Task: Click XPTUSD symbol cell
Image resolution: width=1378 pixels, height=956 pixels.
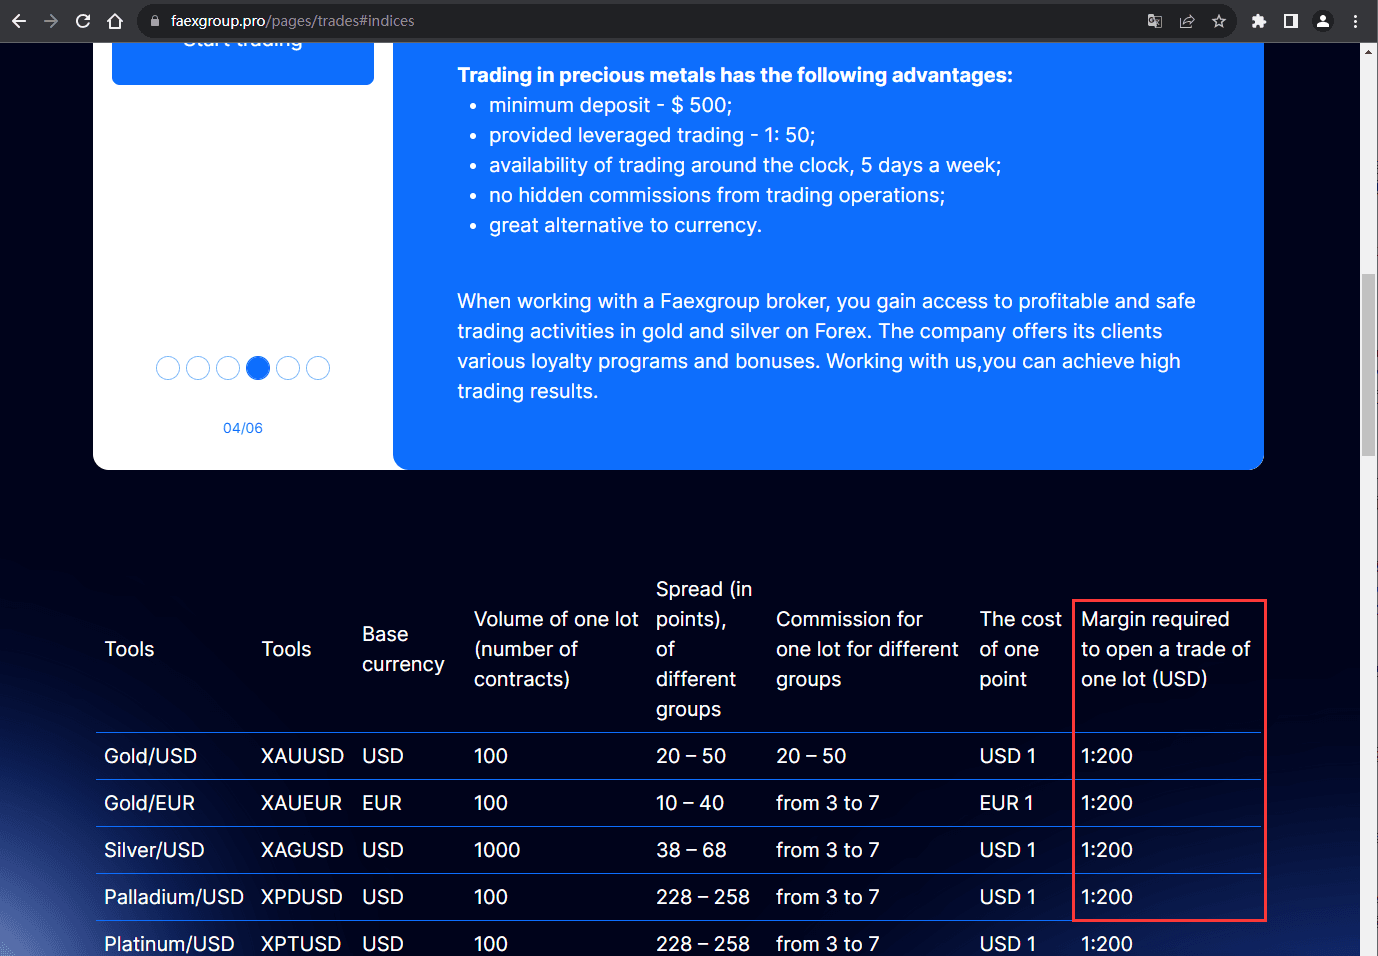Action: point(301,944)
